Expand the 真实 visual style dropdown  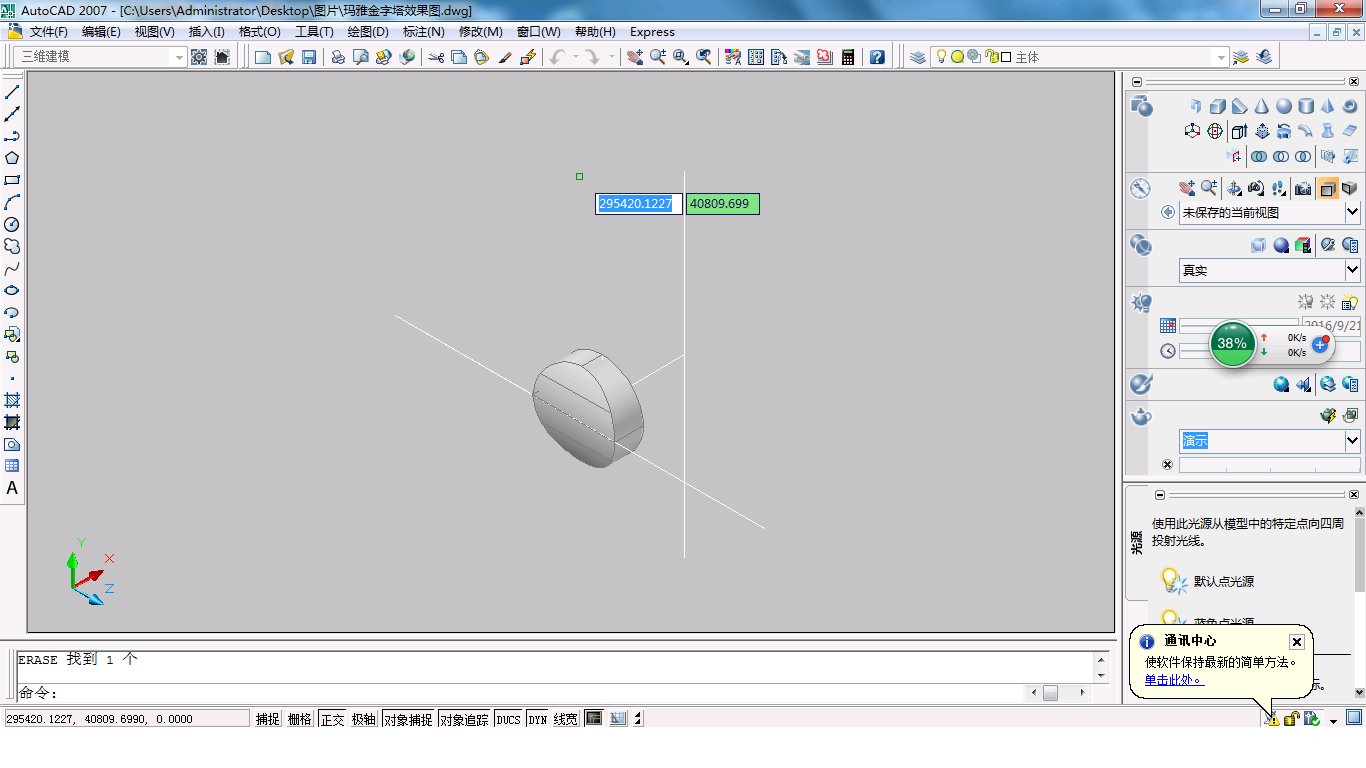[1269, 270]
